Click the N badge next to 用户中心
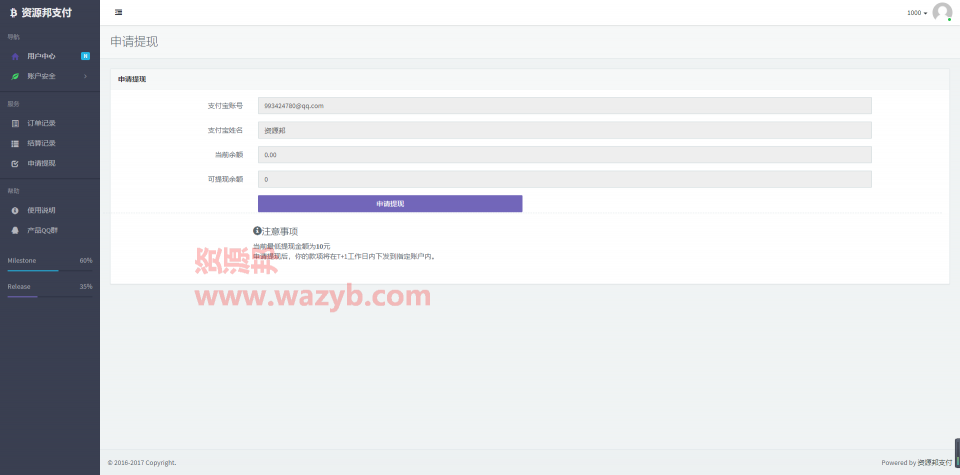The image size is (960, 475). [x=86, y=56]
